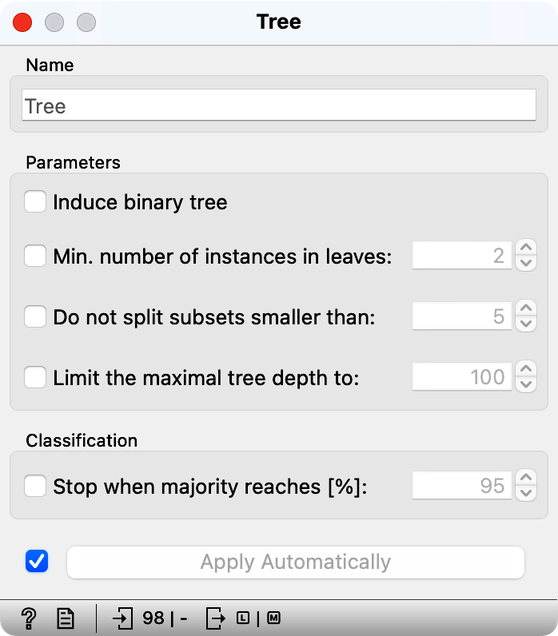Click the Learner output L icon
Screen dimensions: 558x636
tap(243, 618)
